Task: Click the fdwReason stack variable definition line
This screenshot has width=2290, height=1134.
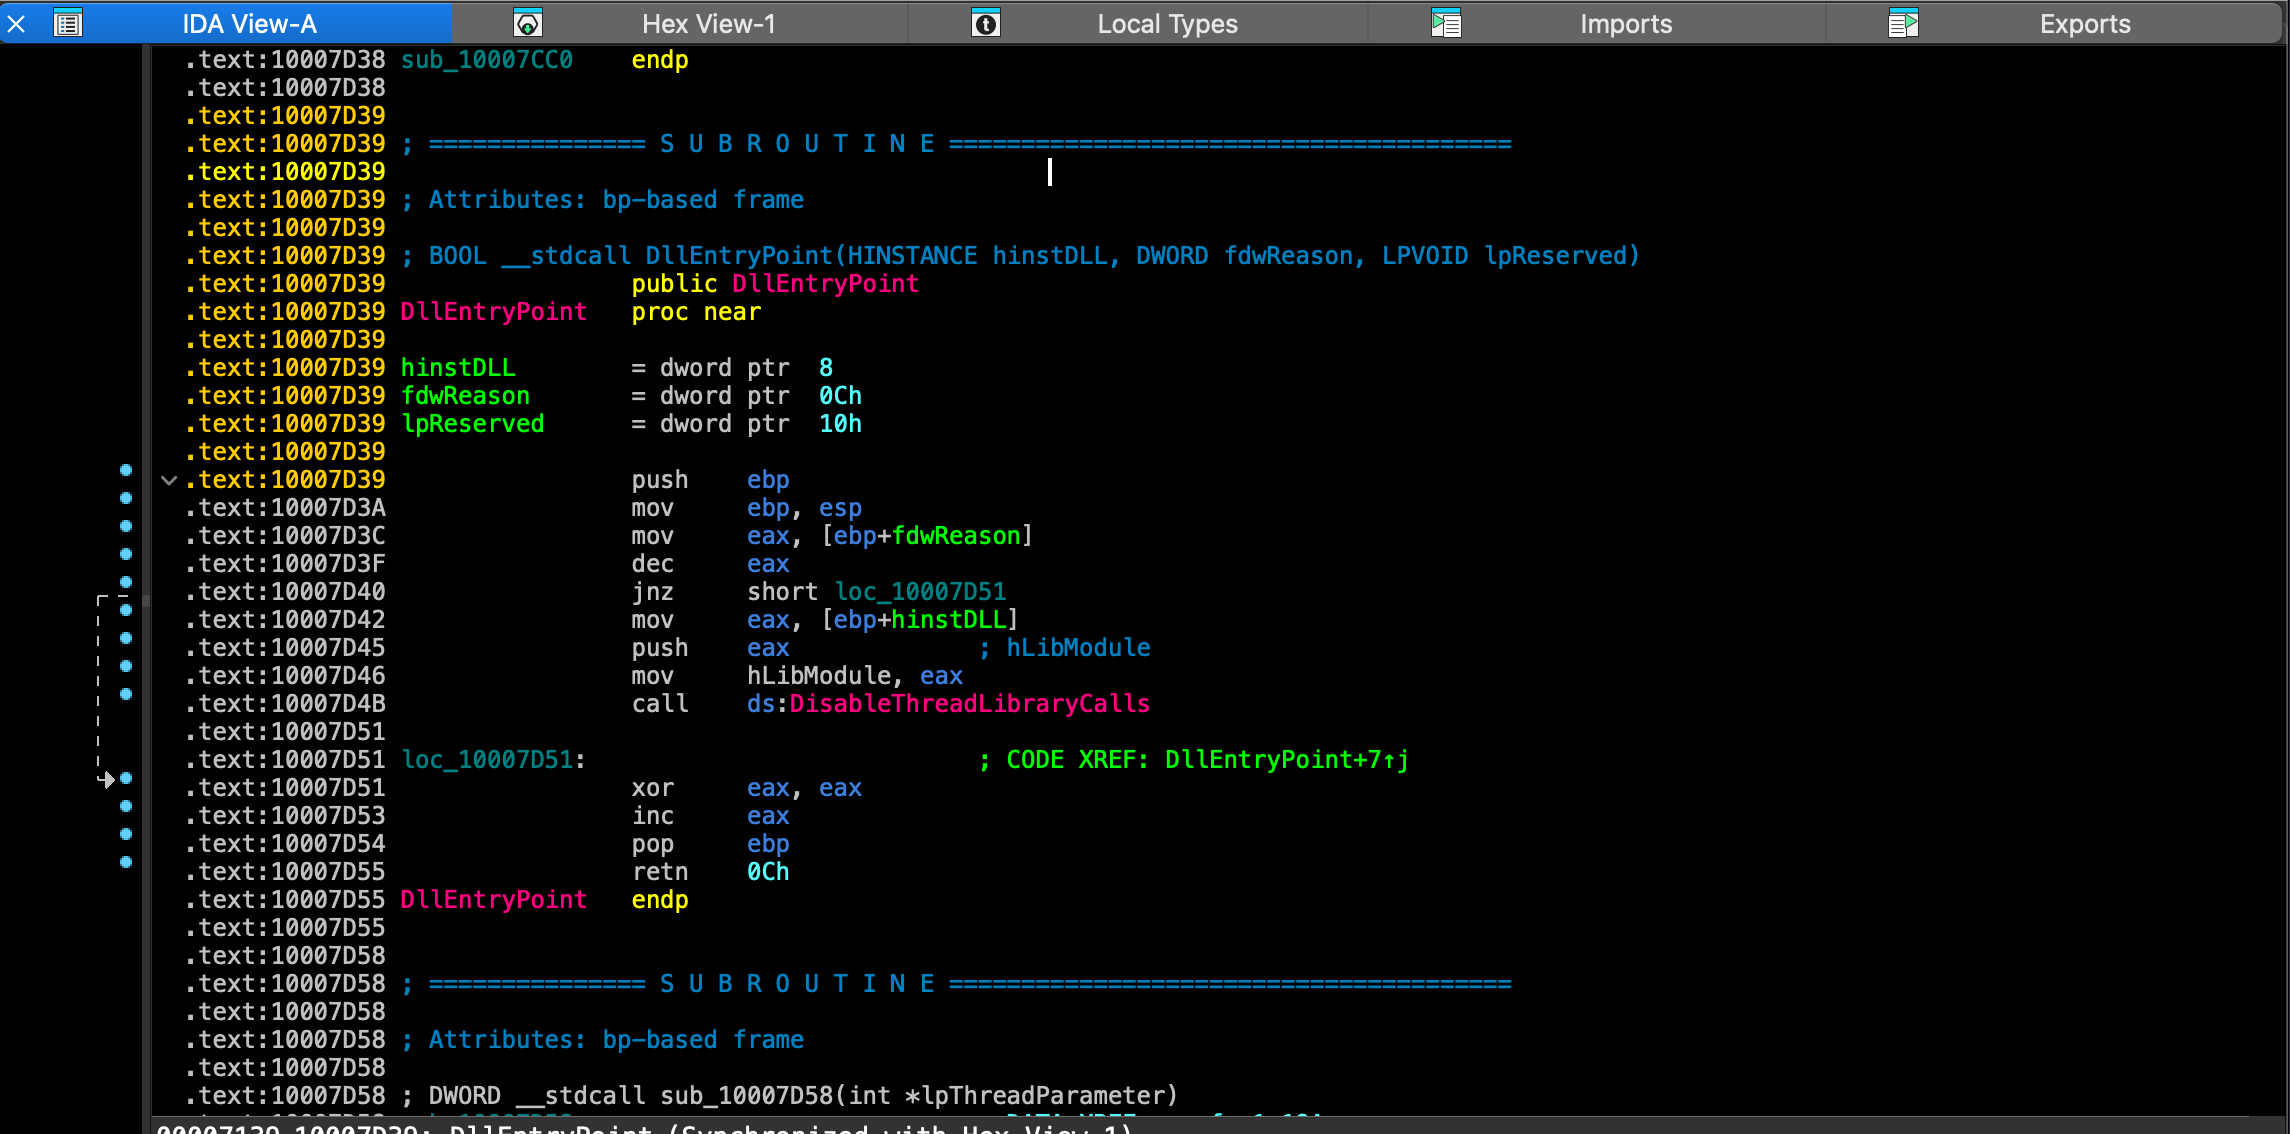Action: point(631,396)
